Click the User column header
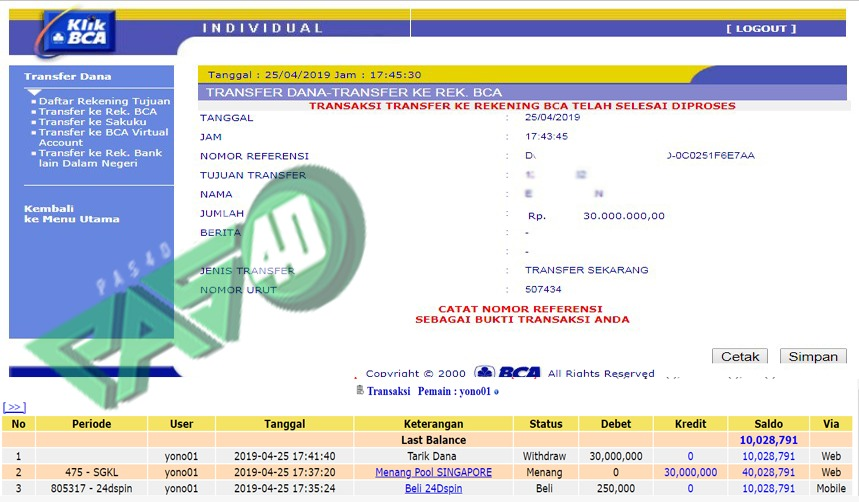Screen dimensions: 859x502 coord(181,424)
